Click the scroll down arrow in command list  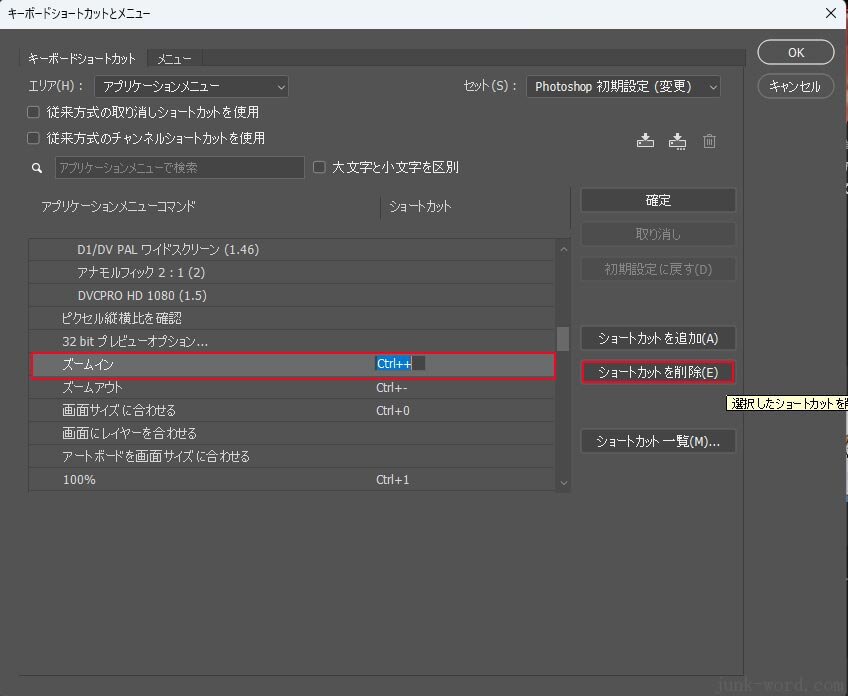coord(563,482)
